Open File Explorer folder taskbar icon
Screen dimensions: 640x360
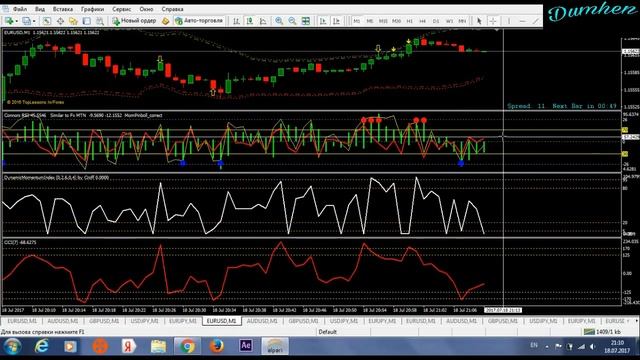point(158,347)
